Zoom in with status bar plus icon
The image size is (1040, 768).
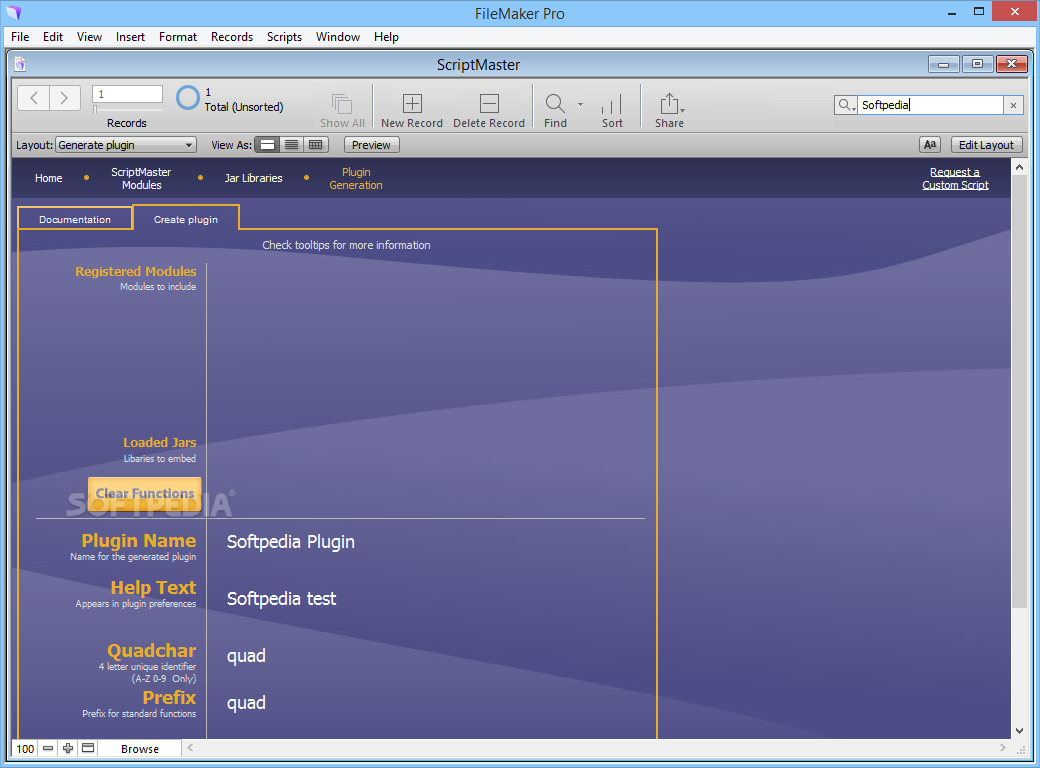68,748
